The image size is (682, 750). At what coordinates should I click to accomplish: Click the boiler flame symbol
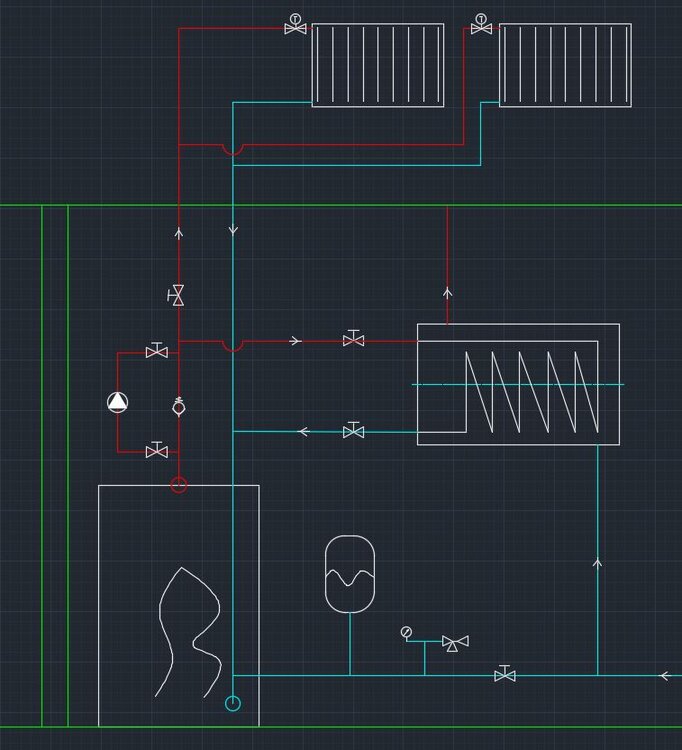click(x=188, y=632)
